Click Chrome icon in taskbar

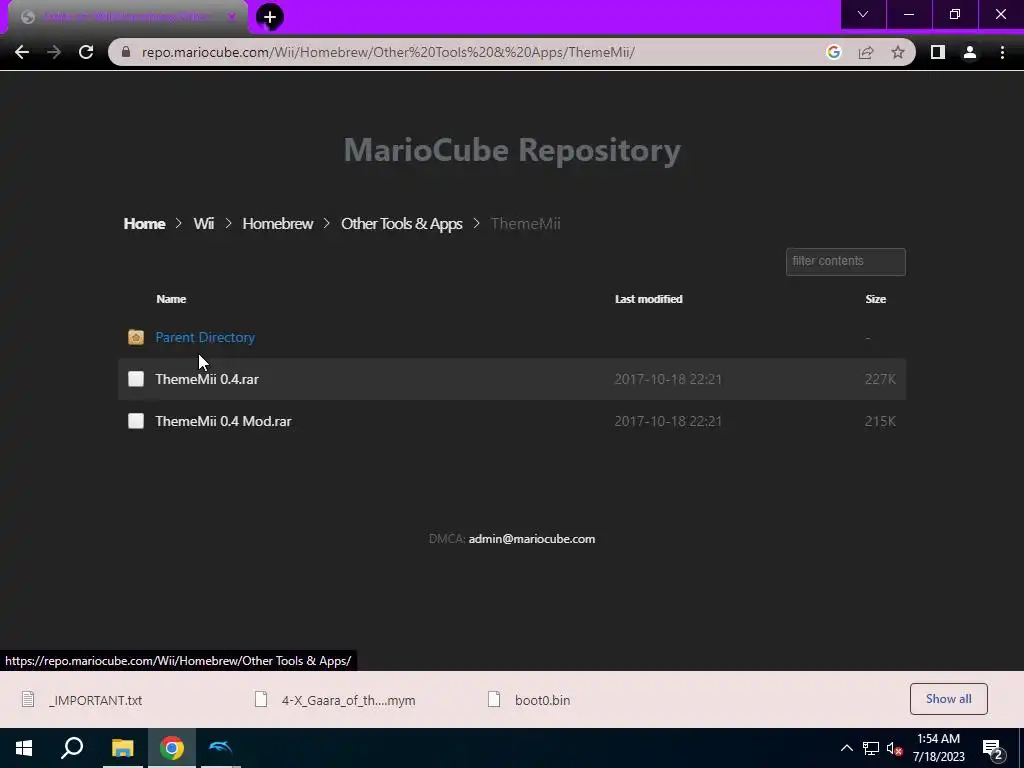172,748
